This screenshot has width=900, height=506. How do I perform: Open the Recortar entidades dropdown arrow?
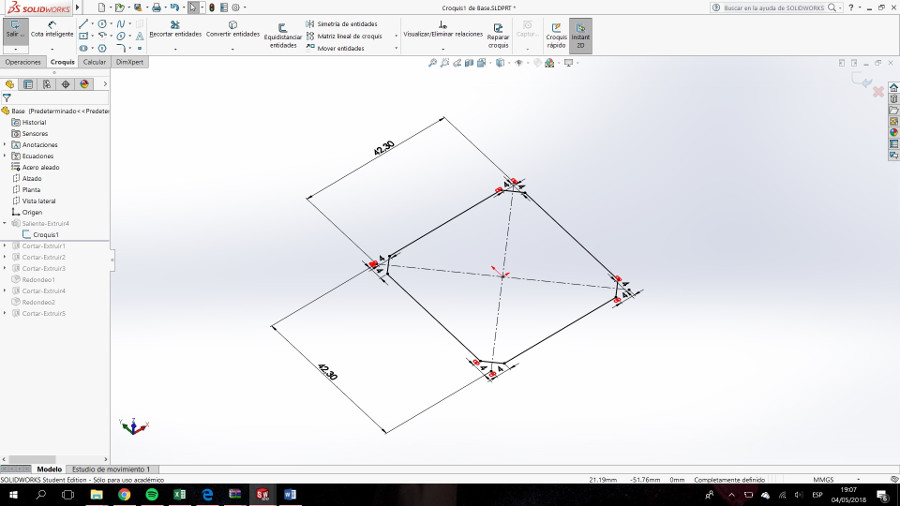click(175, 49)
